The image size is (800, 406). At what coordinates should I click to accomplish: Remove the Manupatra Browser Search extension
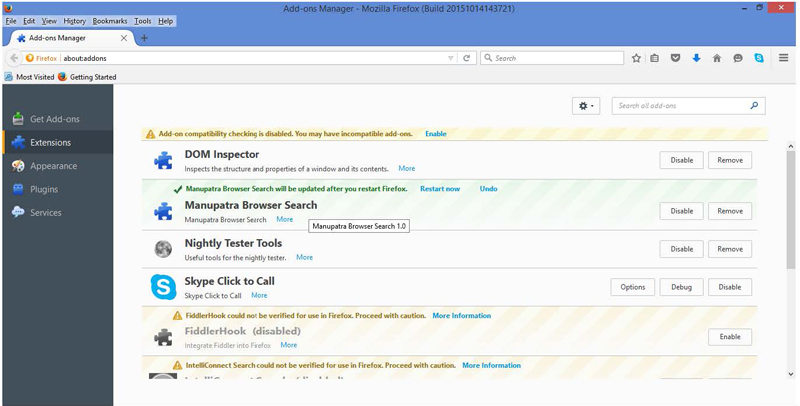click(730, 211)
